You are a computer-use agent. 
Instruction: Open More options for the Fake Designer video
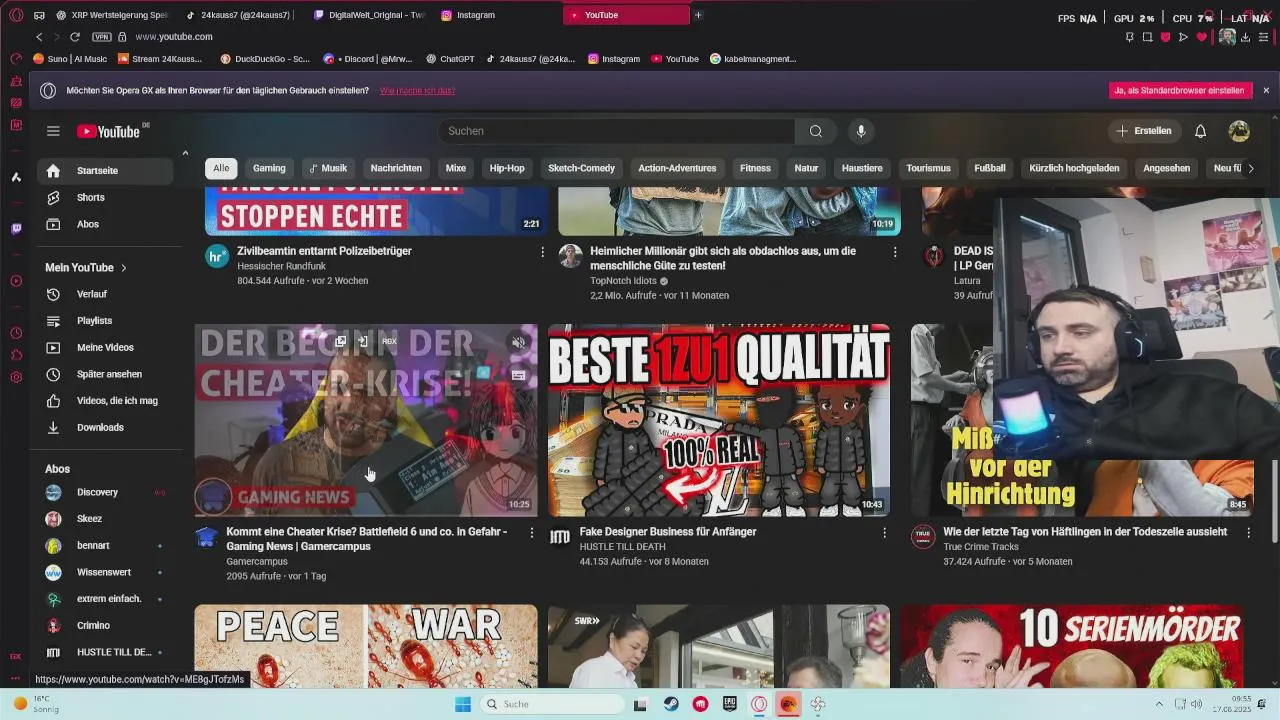tap(884, 533)
